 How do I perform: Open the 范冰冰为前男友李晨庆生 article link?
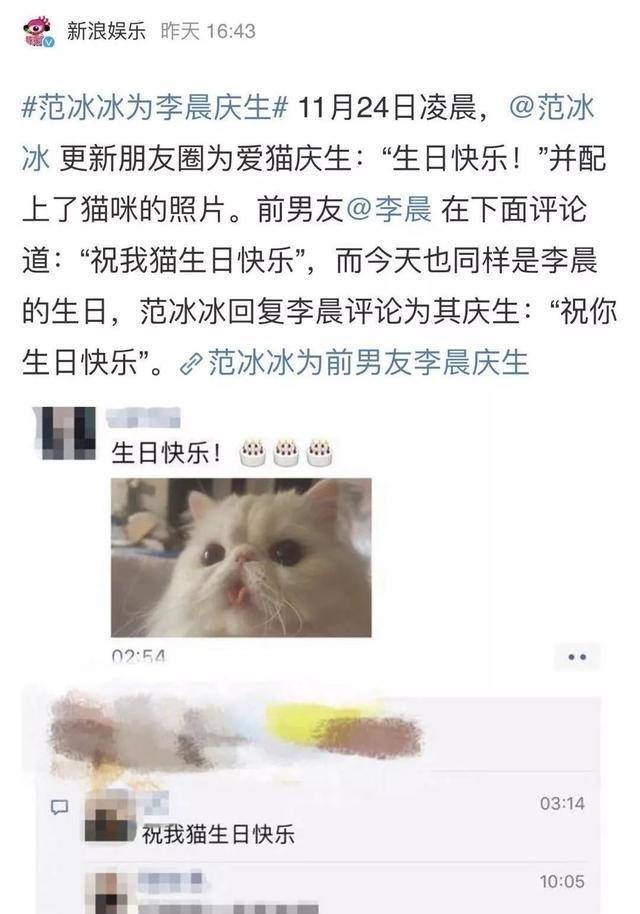(x=368, y=363)
